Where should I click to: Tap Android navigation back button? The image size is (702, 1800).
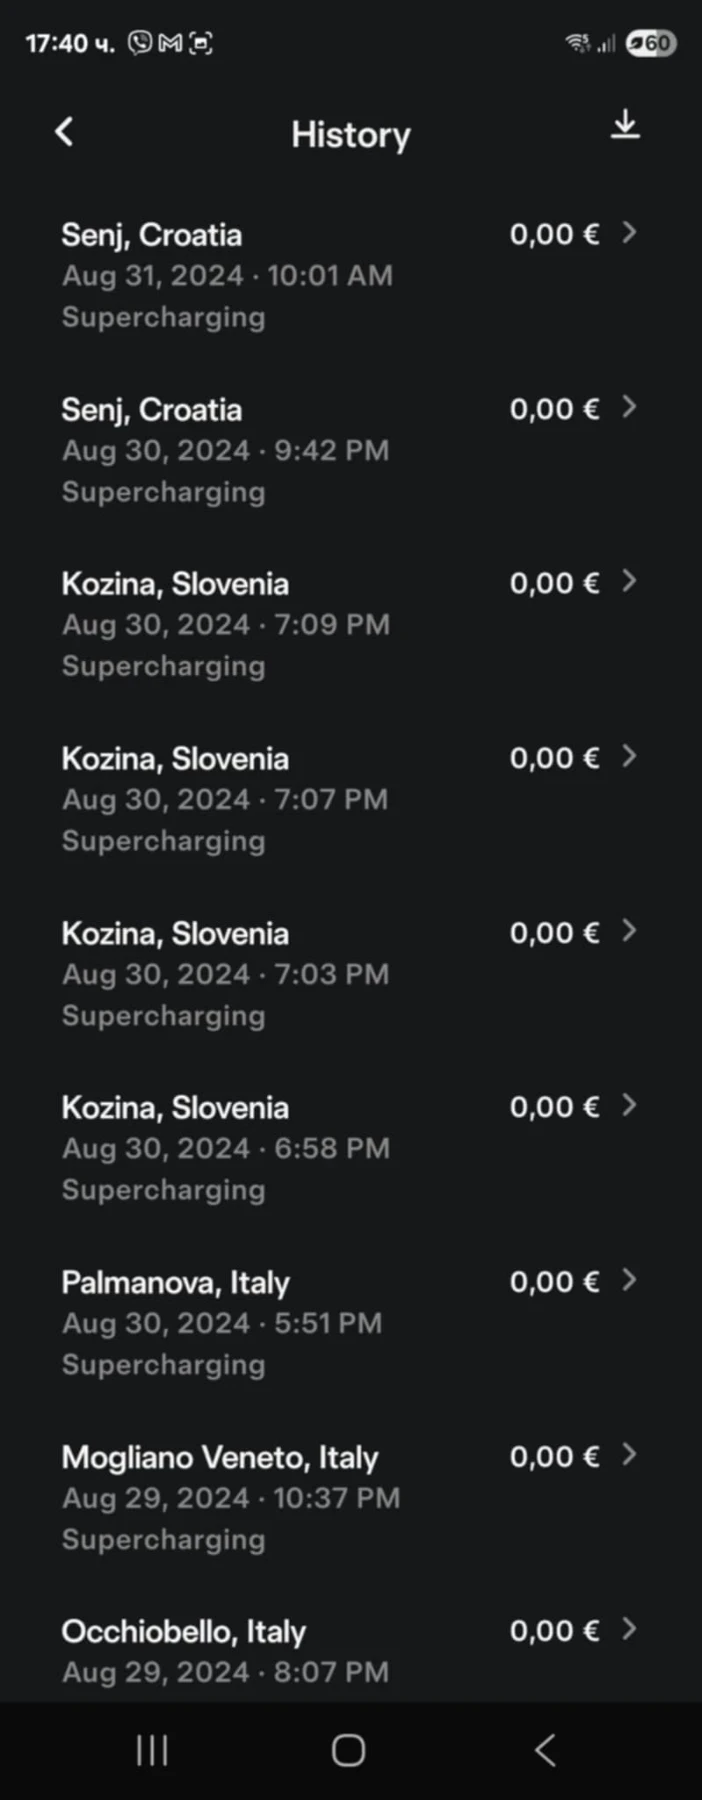click(x=545, y=1750)
